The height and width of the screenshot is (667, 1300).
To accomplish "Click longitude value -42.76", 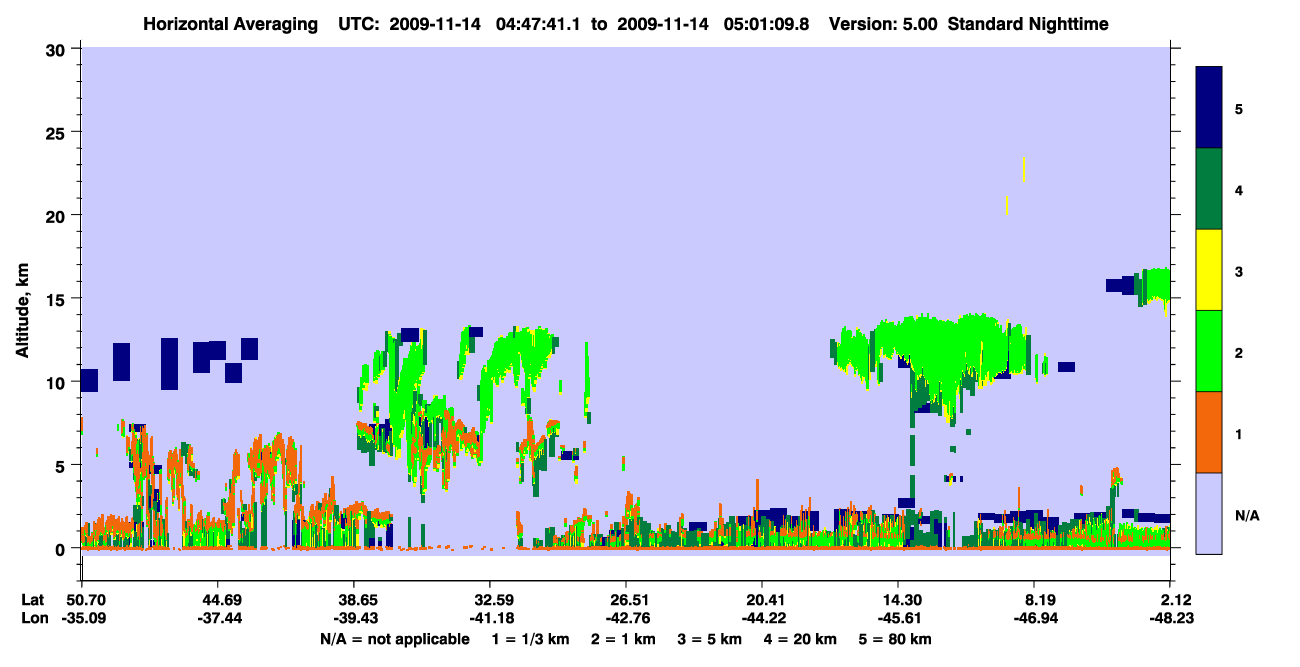I will (626, 618).
